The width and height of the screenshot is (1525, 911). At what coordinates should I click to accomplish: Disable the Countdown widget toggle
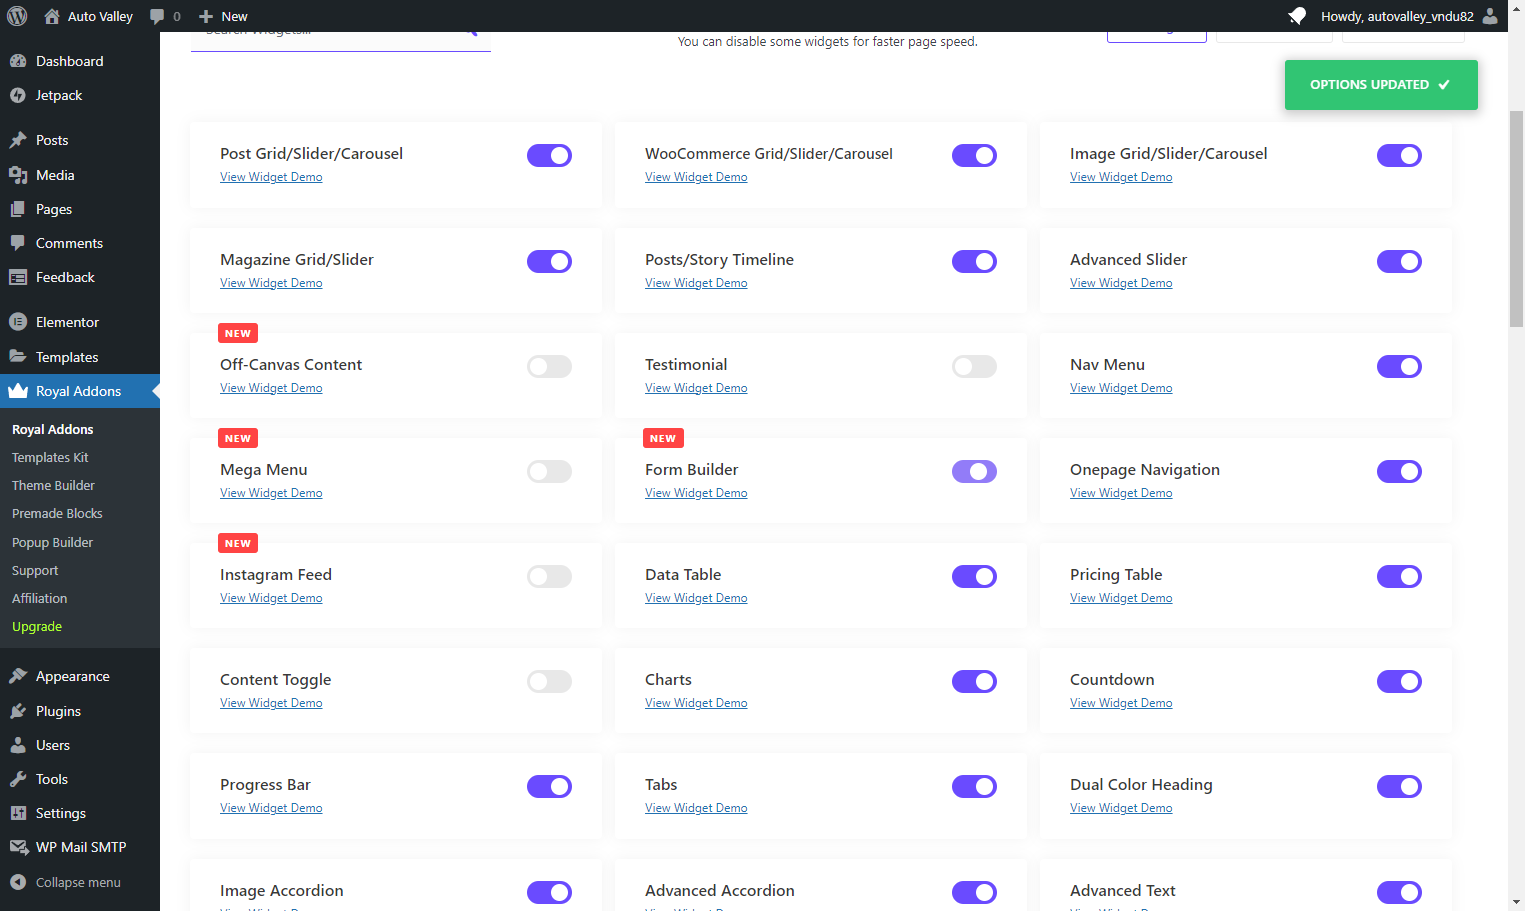pyautogui.click(x=1399, y=681)
